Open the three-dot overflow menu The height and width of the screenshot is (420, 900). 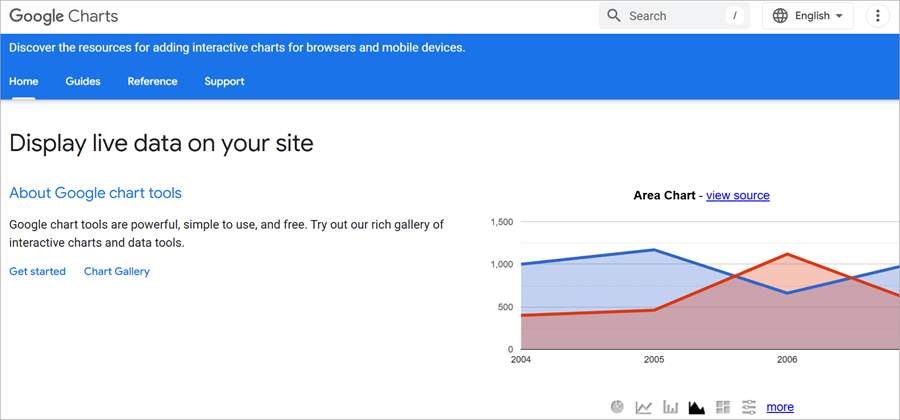(x=877, y=16)
